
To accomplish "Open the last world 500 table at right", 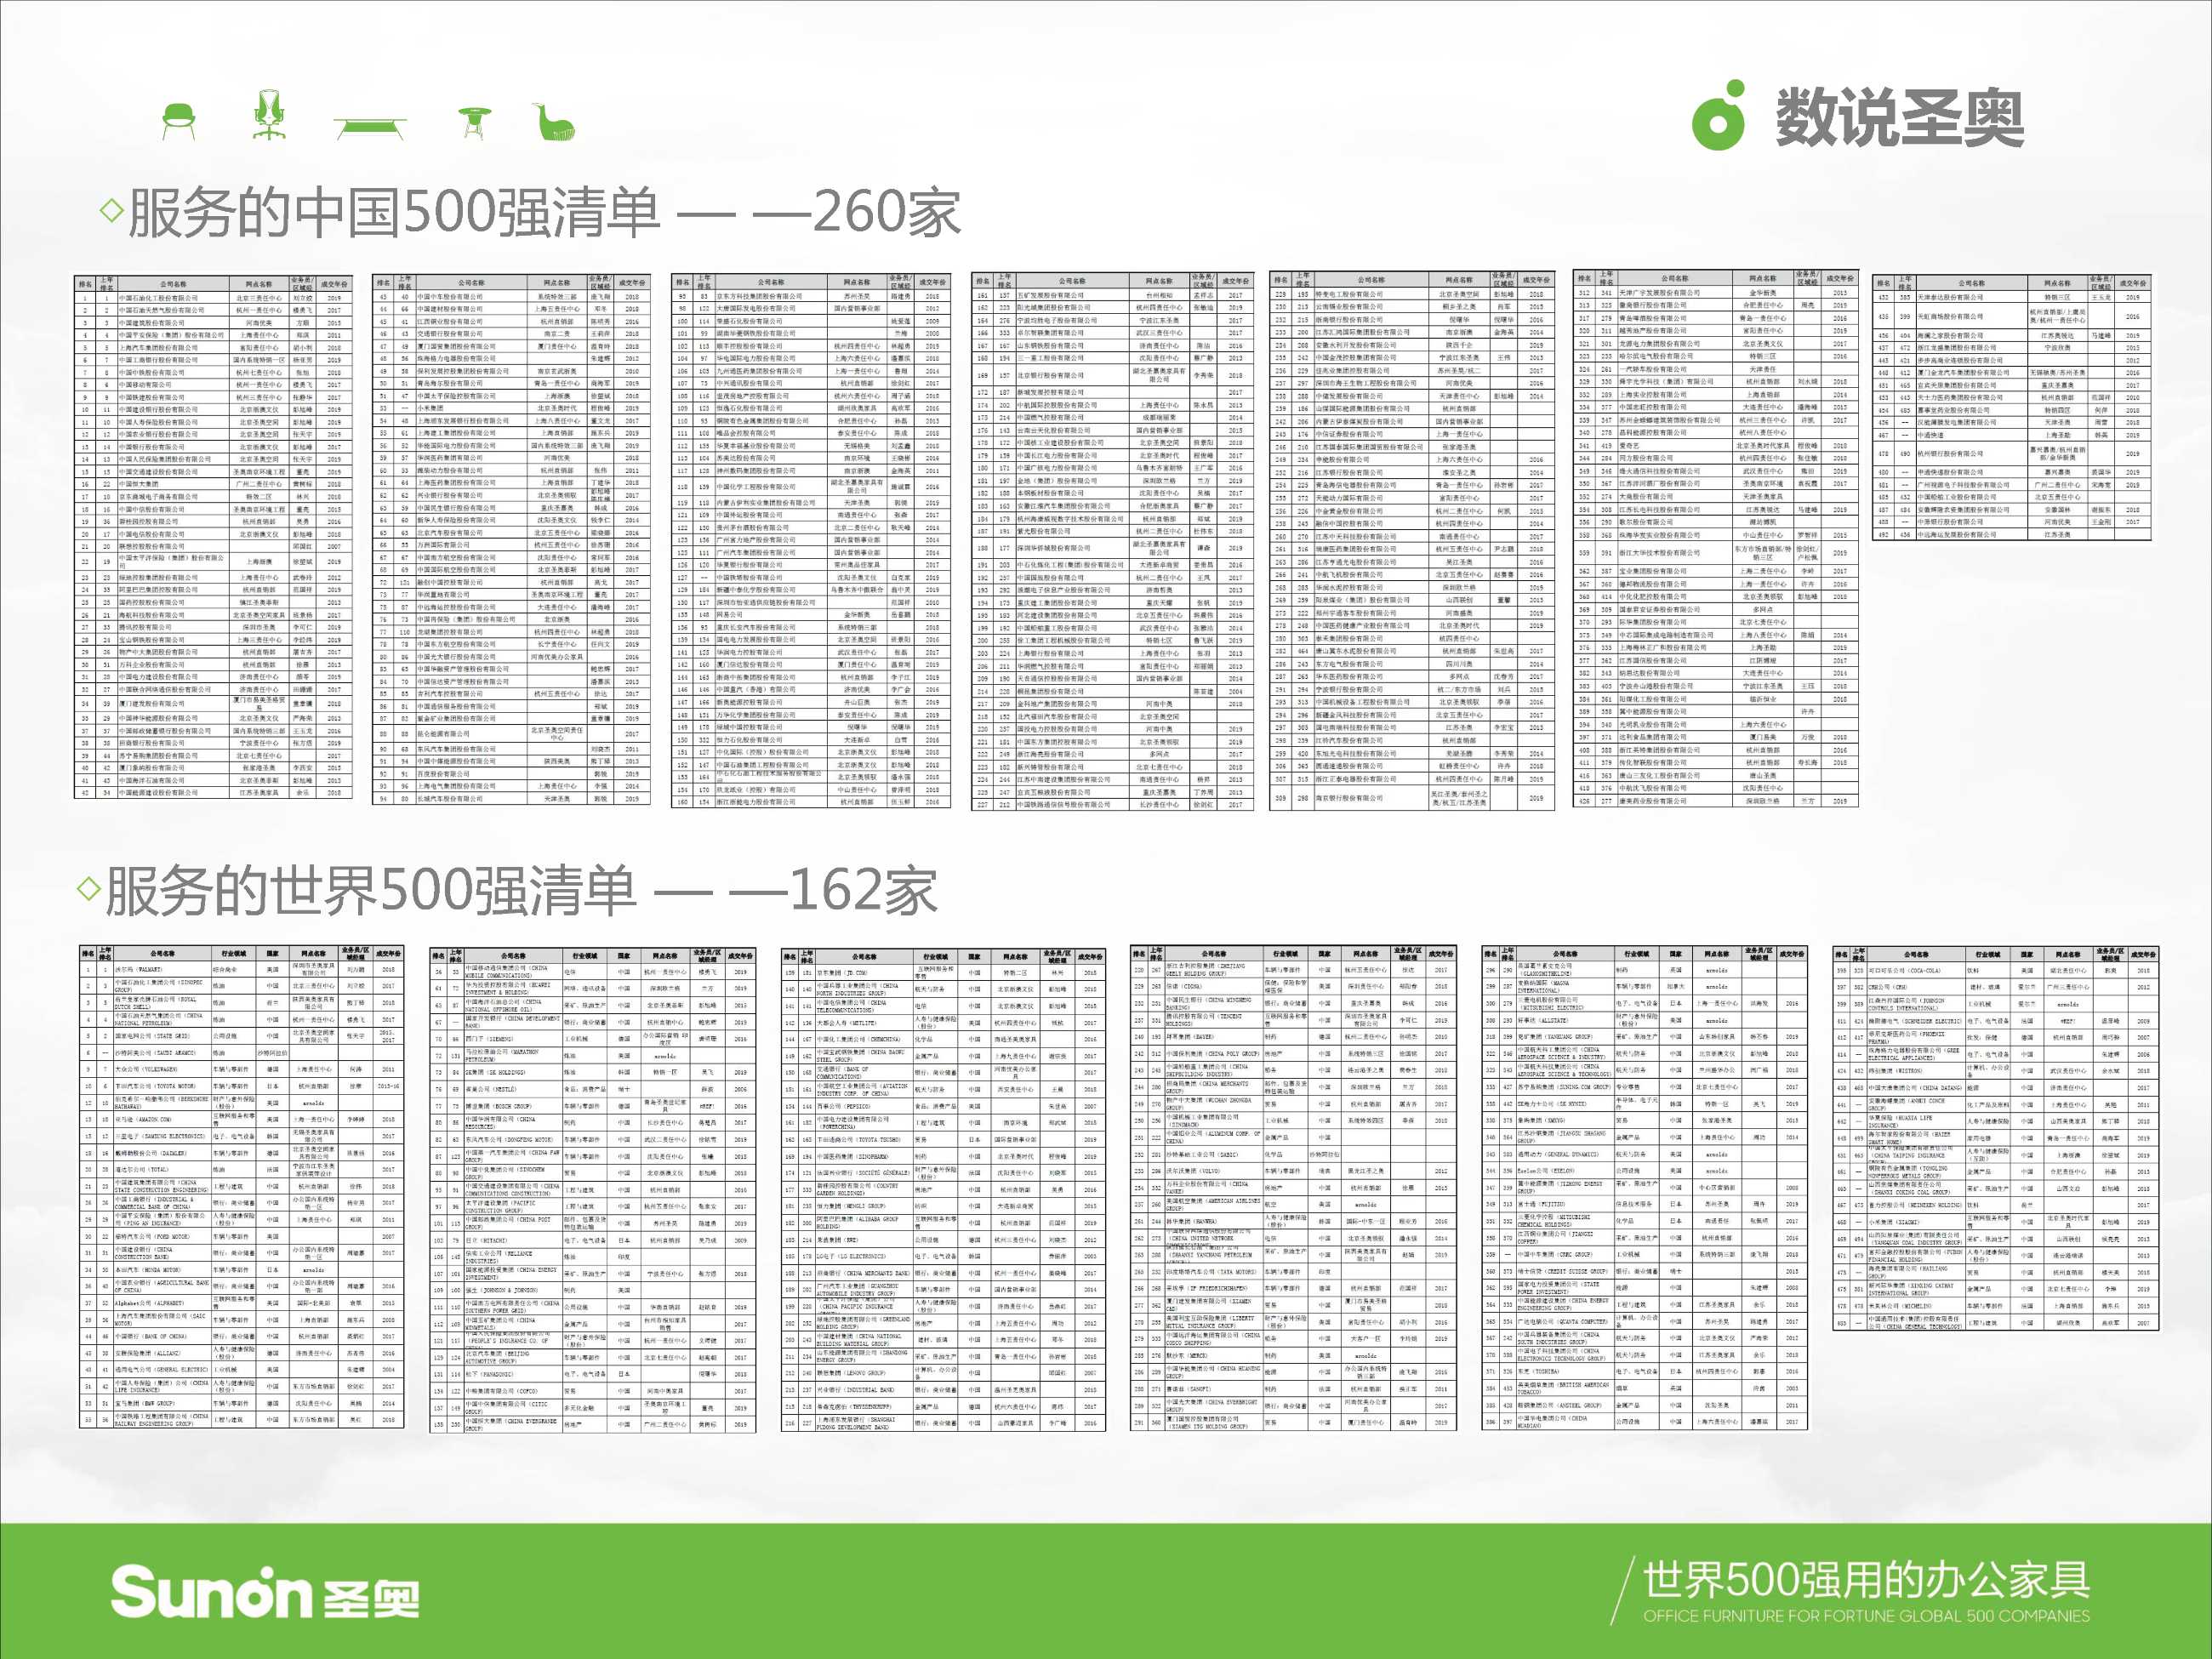I will (1995, 1138).
